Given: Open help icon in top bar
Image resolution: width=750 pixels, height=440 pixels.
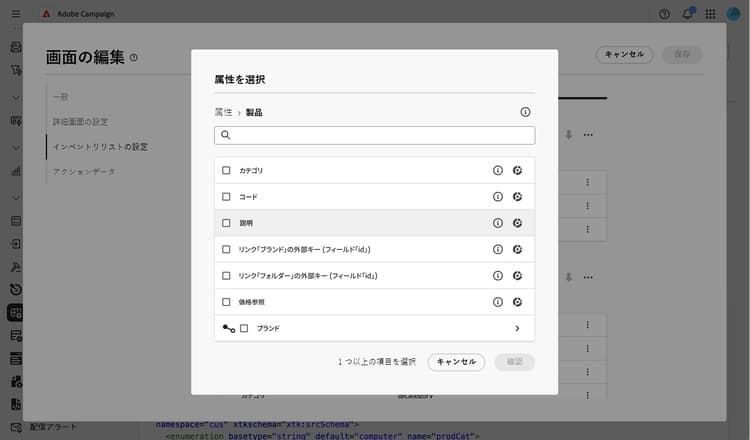Looking at the screenshot, I should 664,14.
